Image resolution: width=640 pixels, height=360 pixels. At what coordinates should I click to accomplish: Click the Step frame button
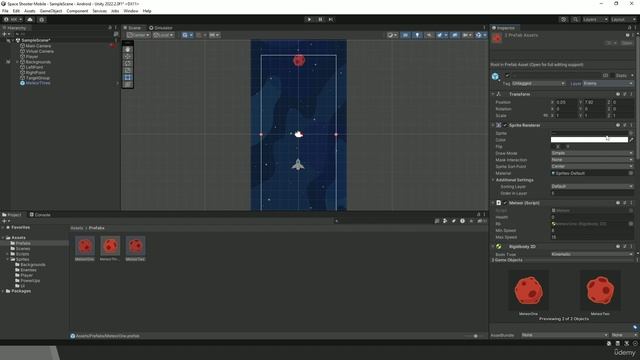(x=331, y=19)
